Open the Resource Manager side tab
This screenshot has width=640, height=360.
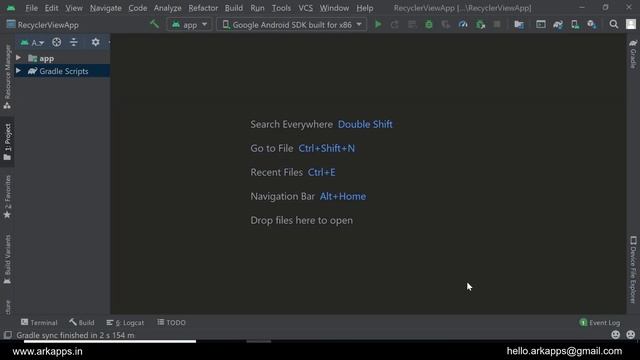(7, 76)
